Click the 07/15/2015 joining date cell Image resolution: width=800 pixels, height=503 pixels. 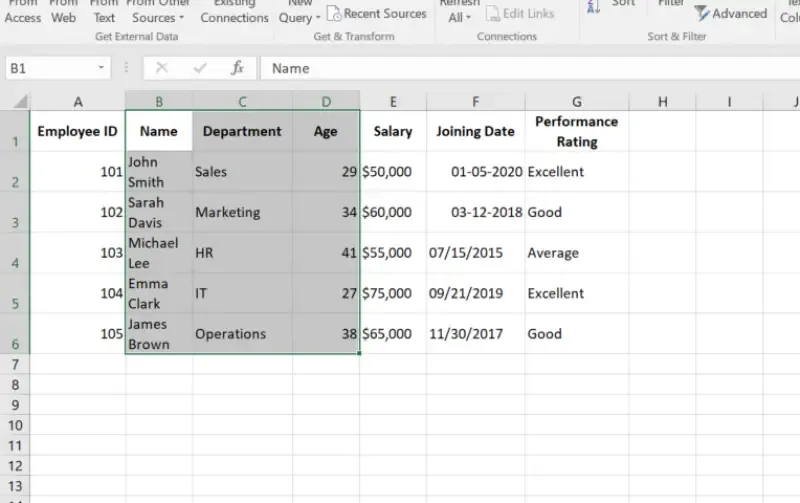(x=476, y=253)
